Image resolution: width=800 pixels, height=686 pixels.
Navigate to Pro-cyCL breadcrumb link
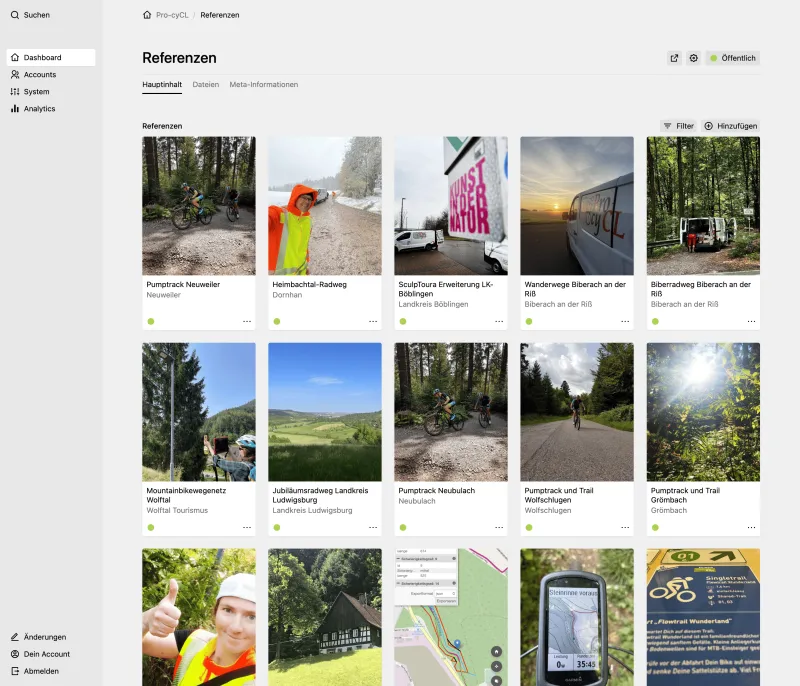coord(173,15)
